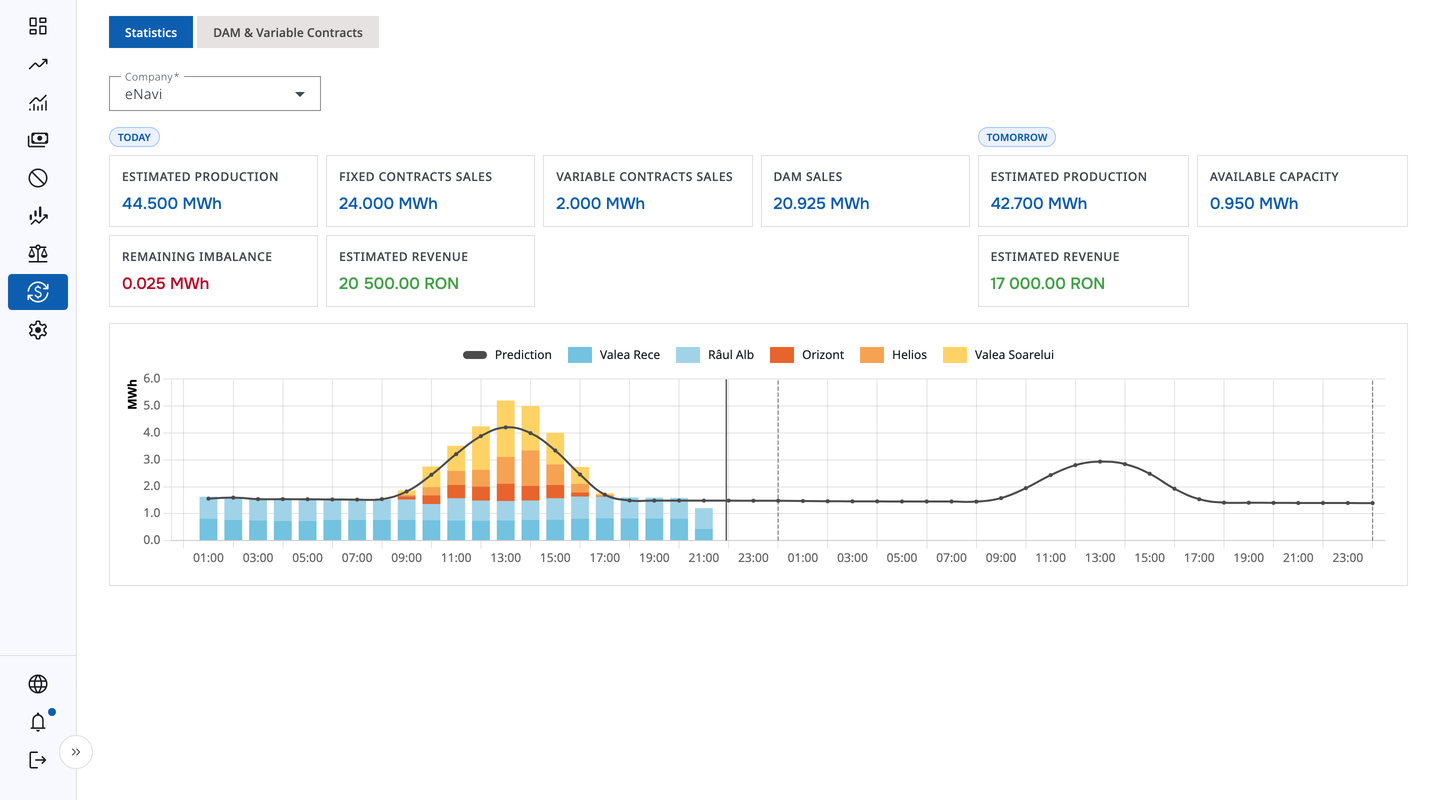Expand the collapsed sidebar with the chevron button
This screenshot has width=1440, height=800.
(75, 751)
